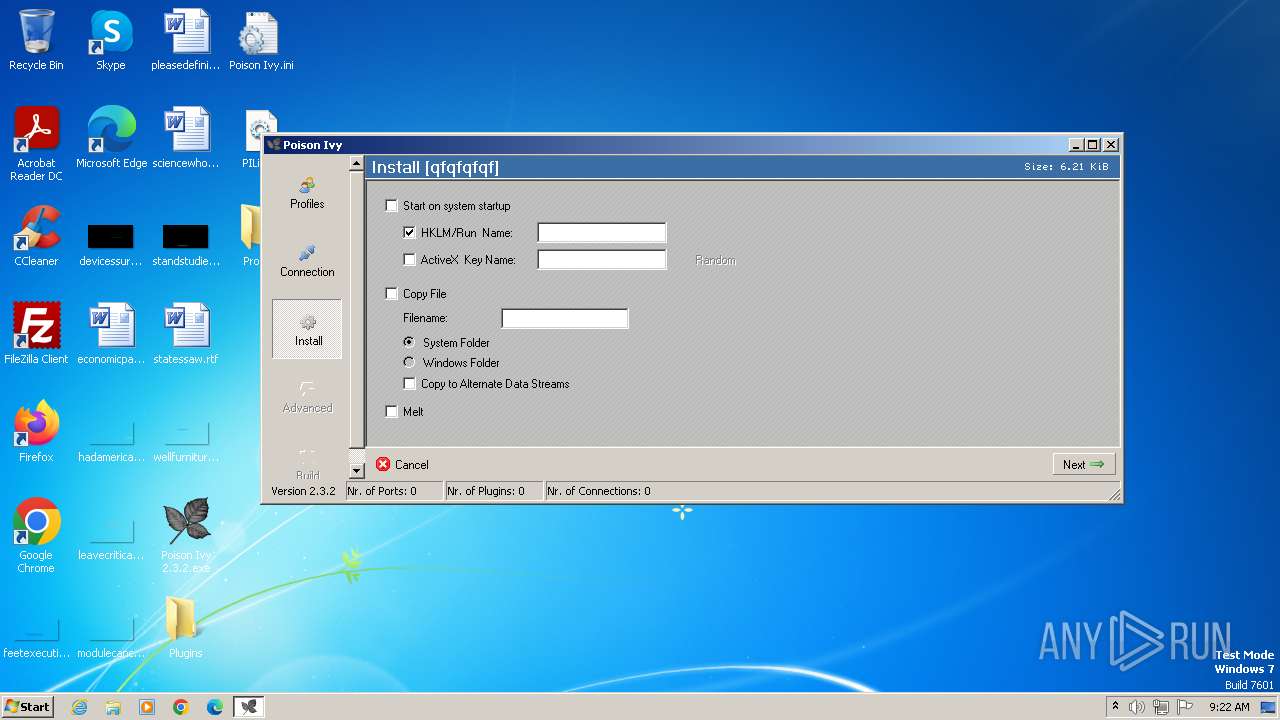The image size is (1280, 720).
Task: Open the Advanced section in sidebar
Action: point(307,396)
